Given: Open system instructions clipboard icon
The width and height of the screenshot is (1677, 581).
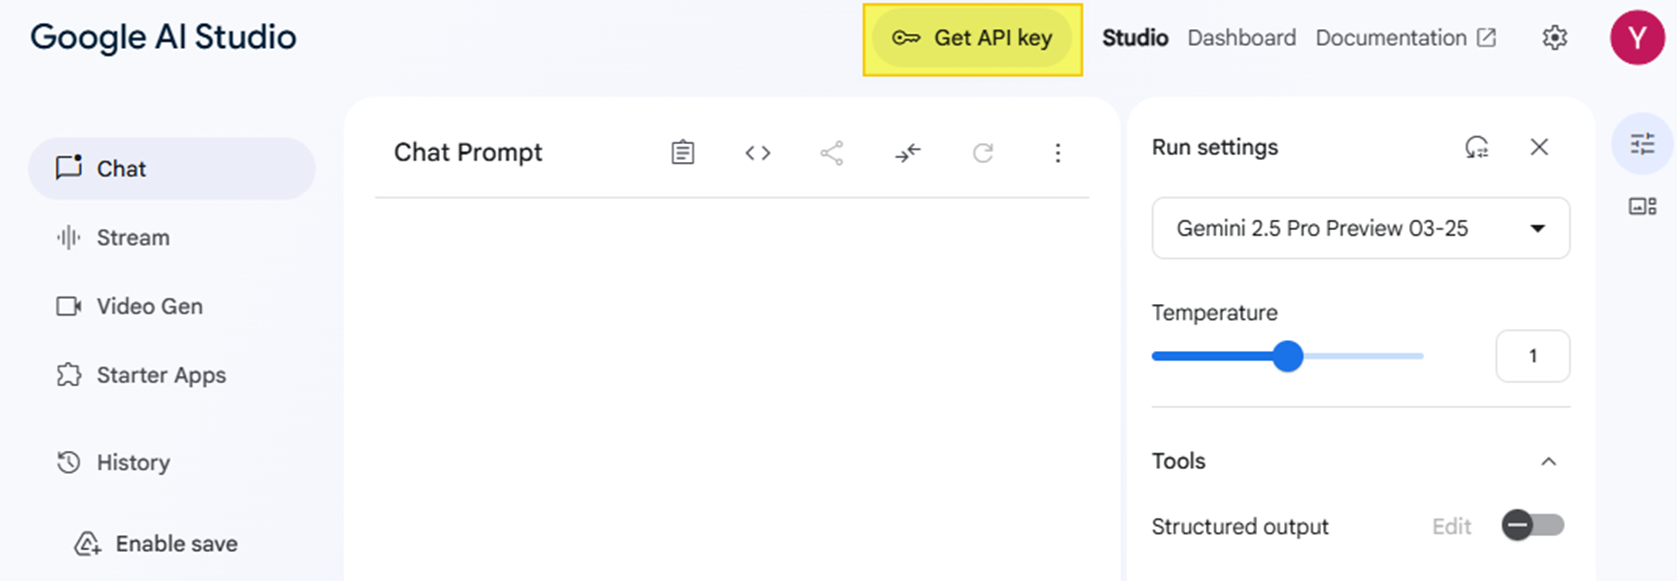Looking at the screenshot, I should tap(682, 153).
